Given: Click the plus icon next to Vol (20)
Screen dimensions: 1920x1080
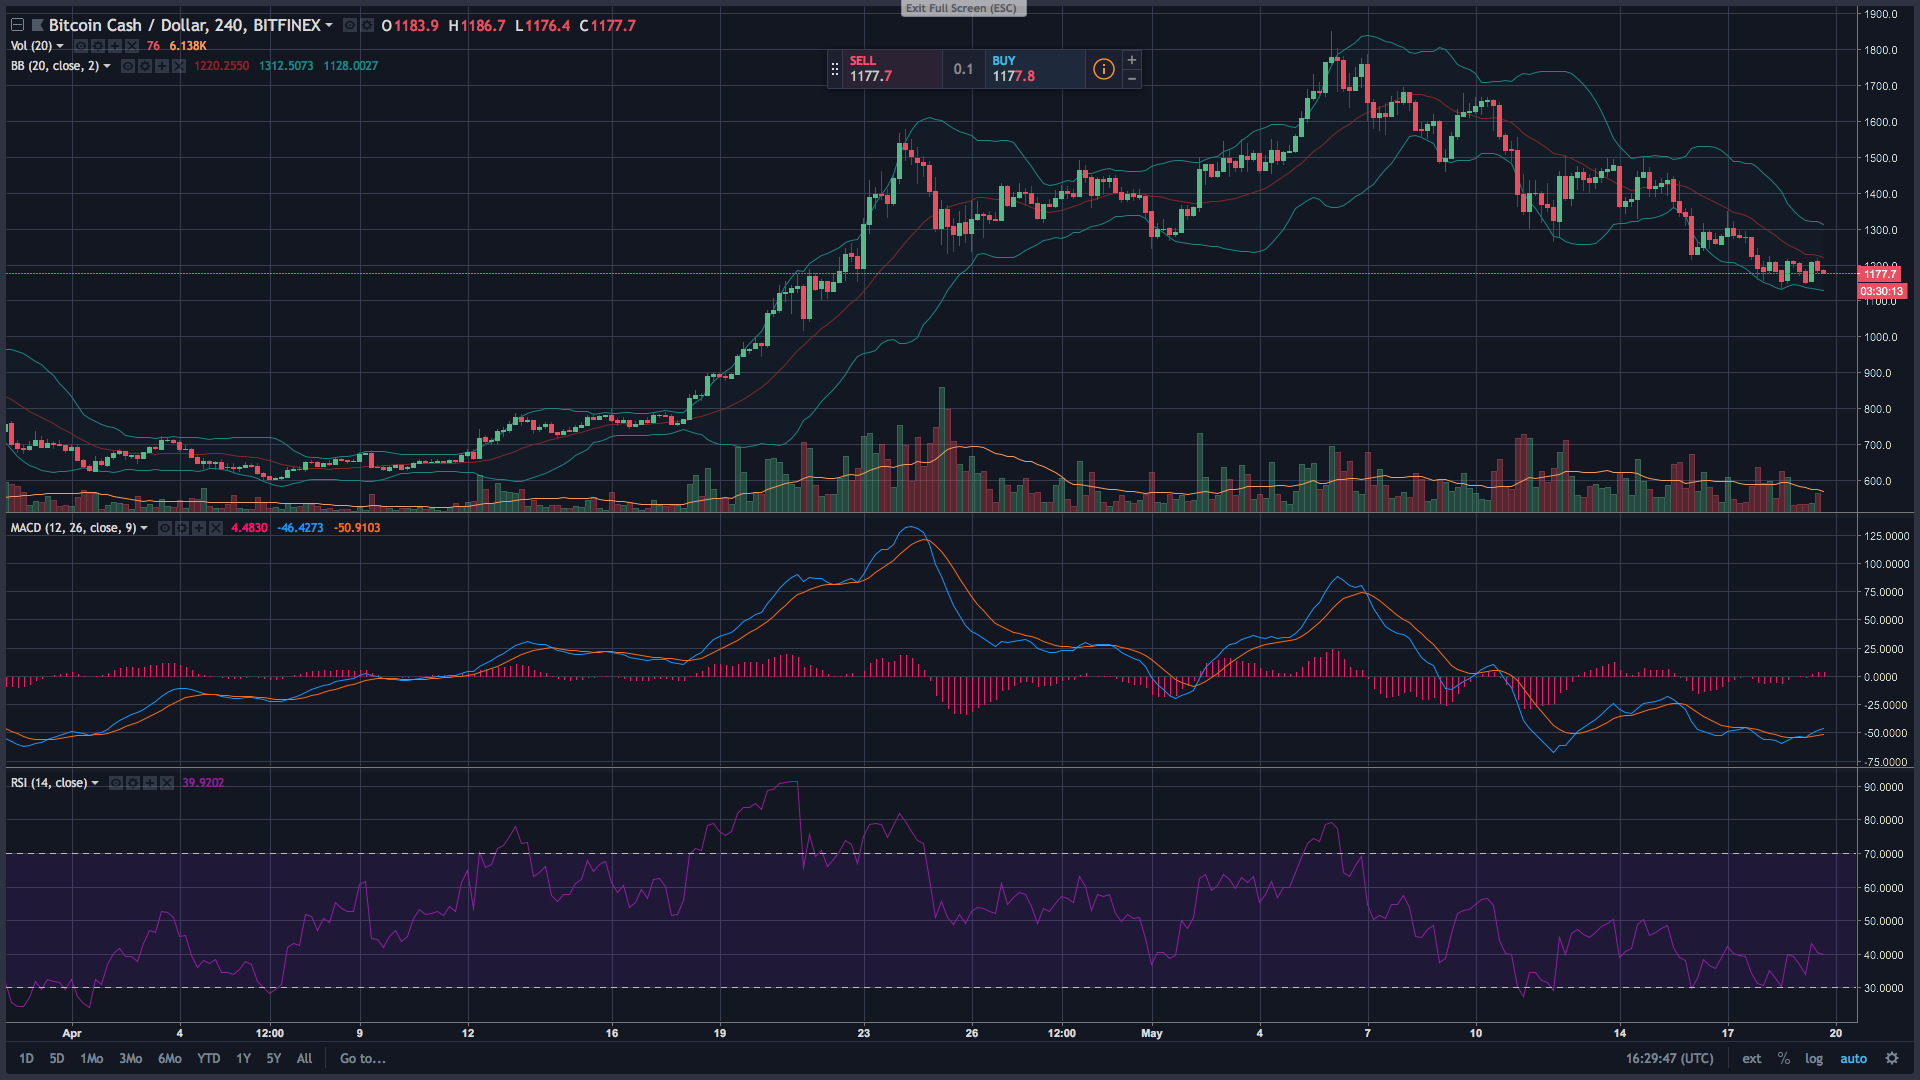Looking at the screenshot, I should [x=115, y=46].
